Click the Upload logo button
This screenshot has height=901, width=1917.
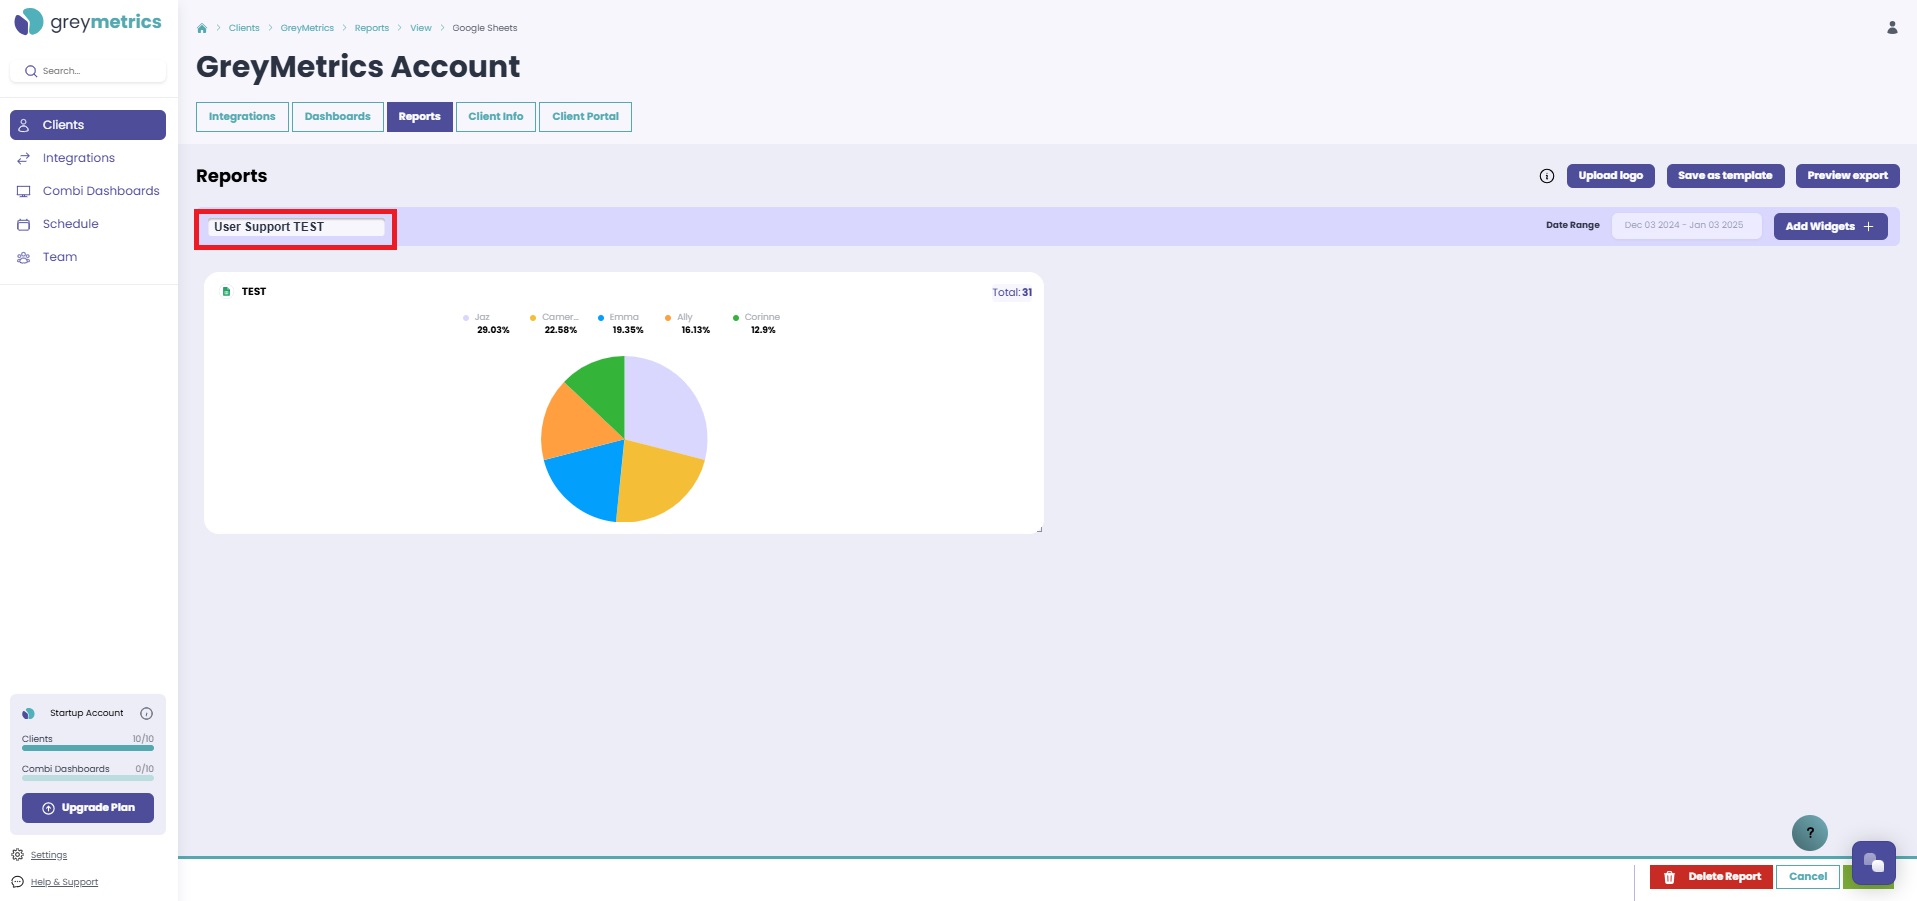(1610, 176)
